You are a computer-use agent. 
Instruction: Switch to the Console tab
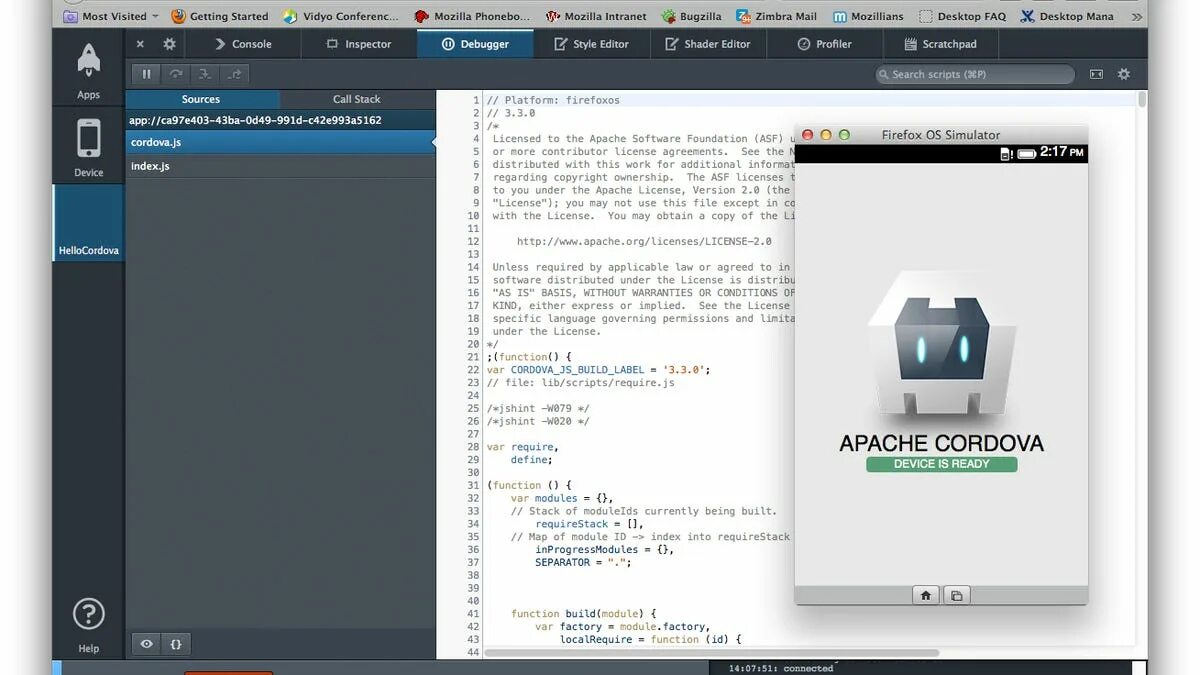243,44
